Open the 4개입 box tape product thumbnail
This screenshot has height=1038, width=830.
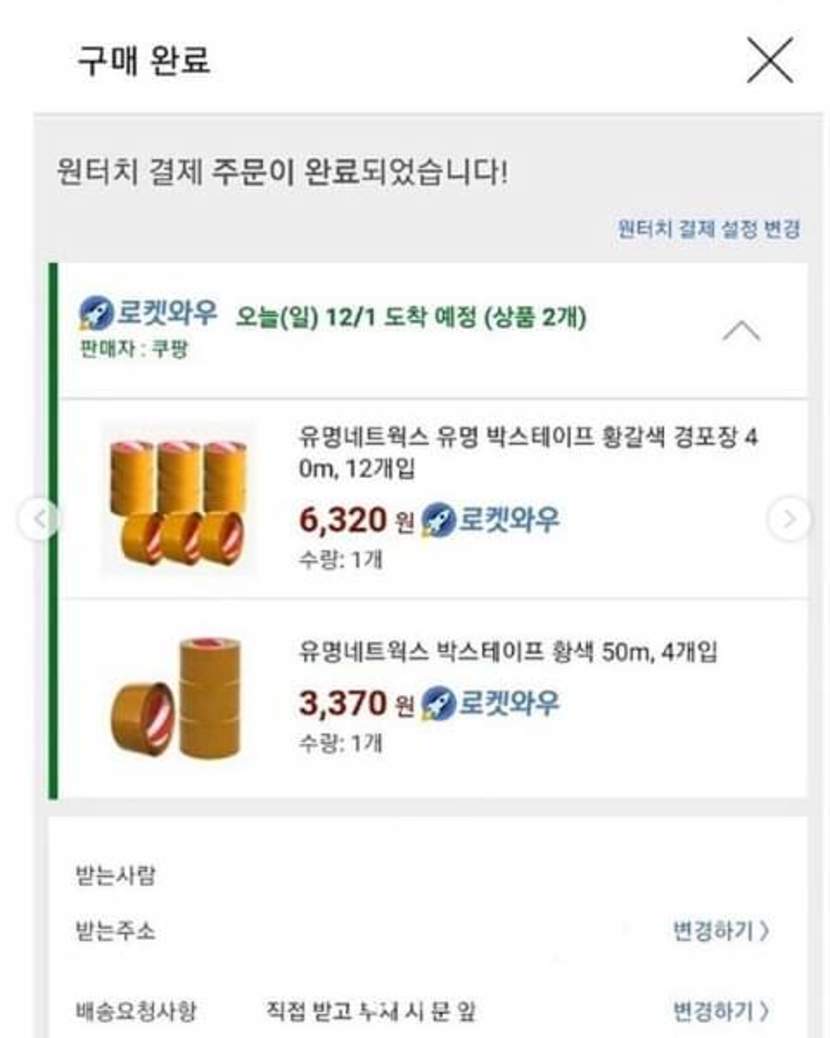coord(177,697)
